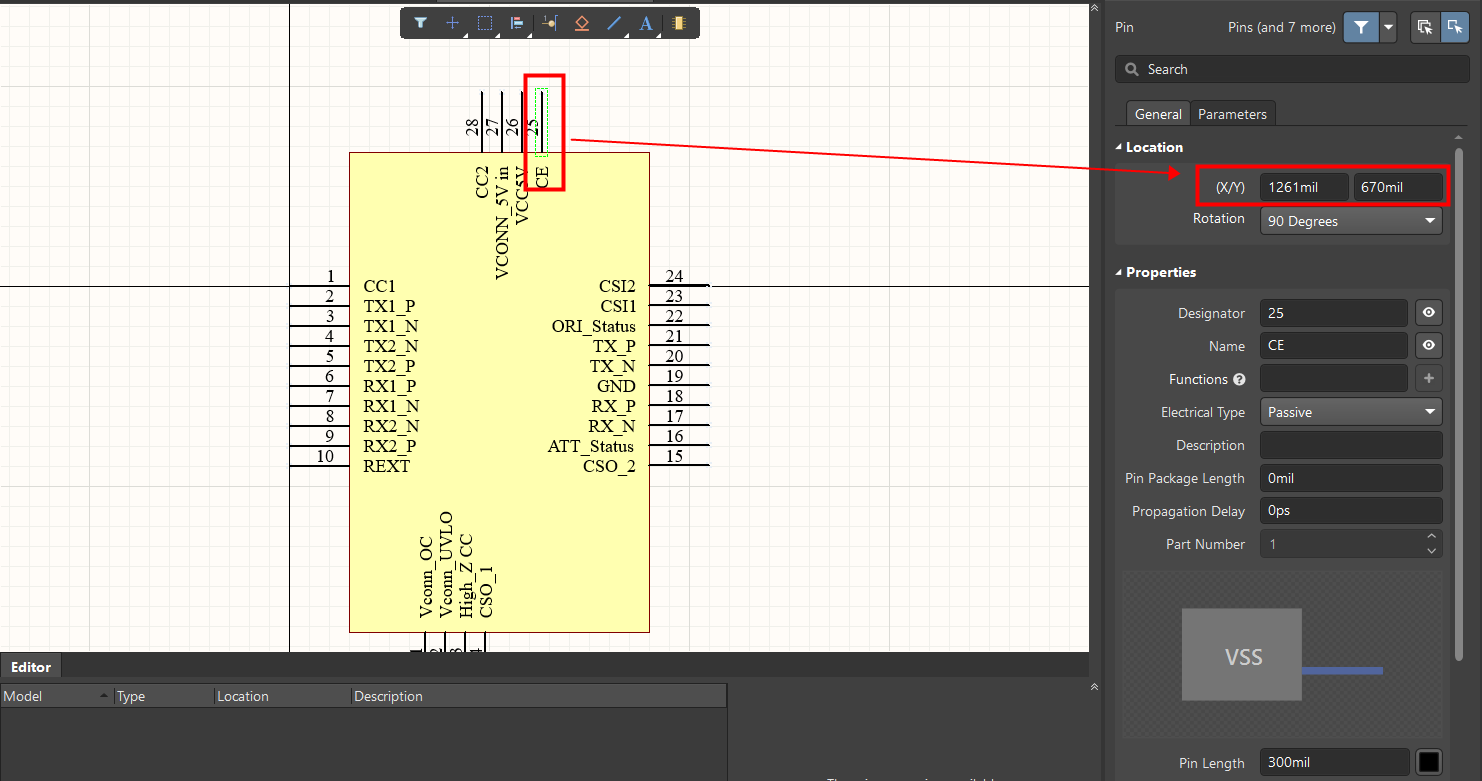Open the Electrical Type dropdown
1482x781 pixels.
pos(1351,412)
